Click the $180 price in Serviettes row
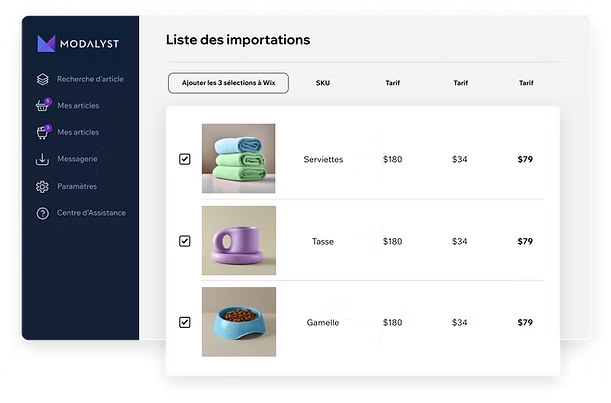 [x=392, y=159]
